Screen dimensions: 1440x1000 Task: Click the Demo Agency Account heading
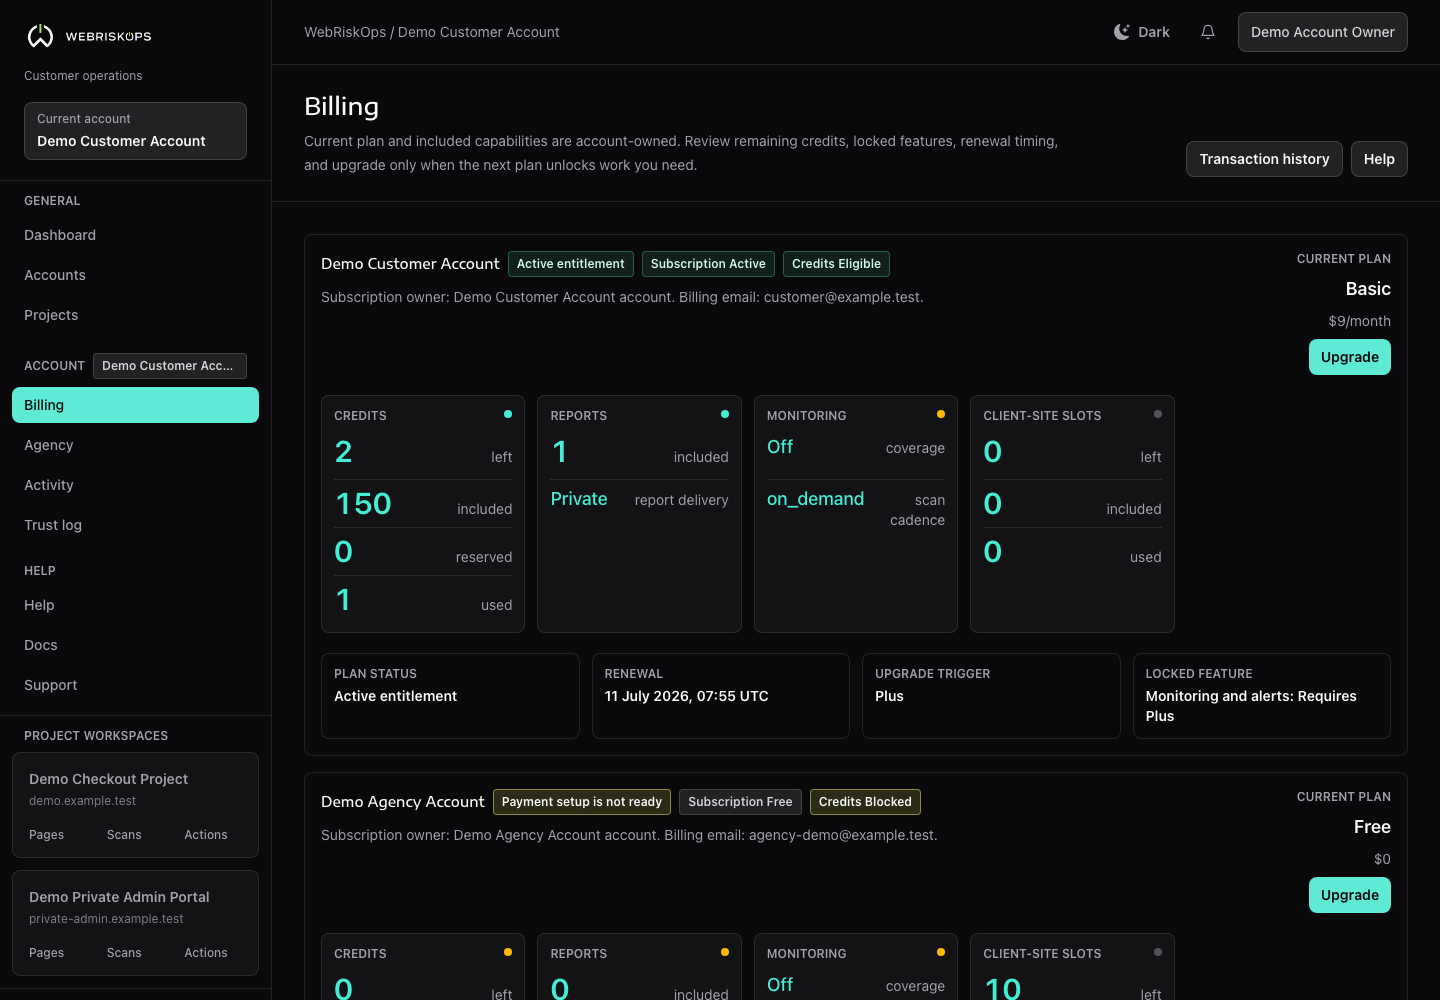point(402,802)
